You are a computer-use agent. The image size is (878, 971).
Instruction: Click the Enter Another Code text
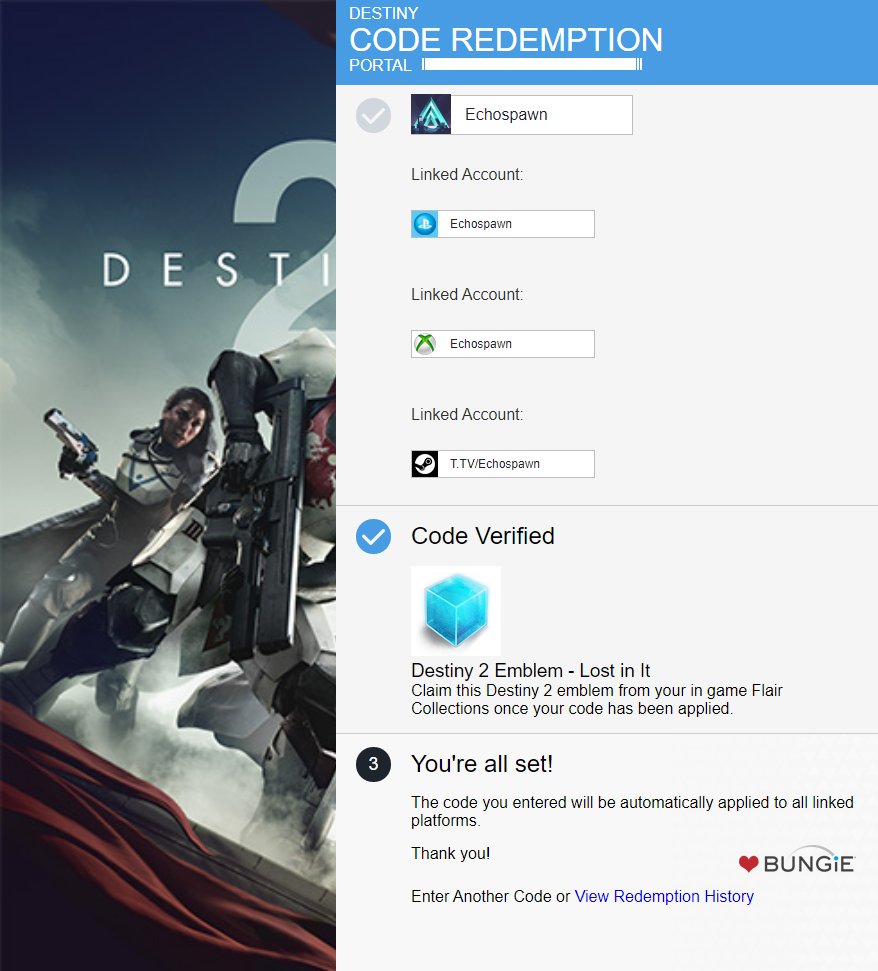(x=482, y=896)
